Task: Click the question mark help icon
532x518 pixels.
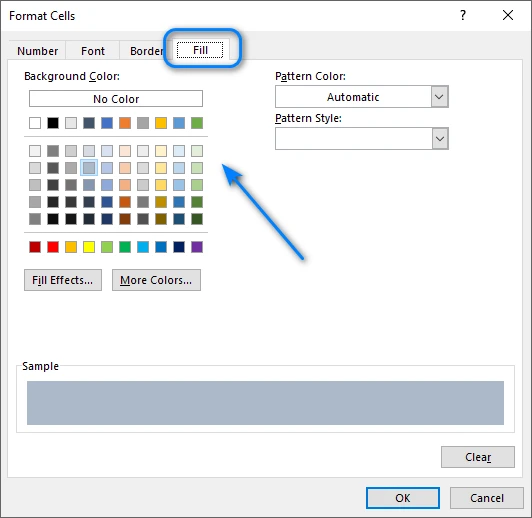Action: [463, 15]
